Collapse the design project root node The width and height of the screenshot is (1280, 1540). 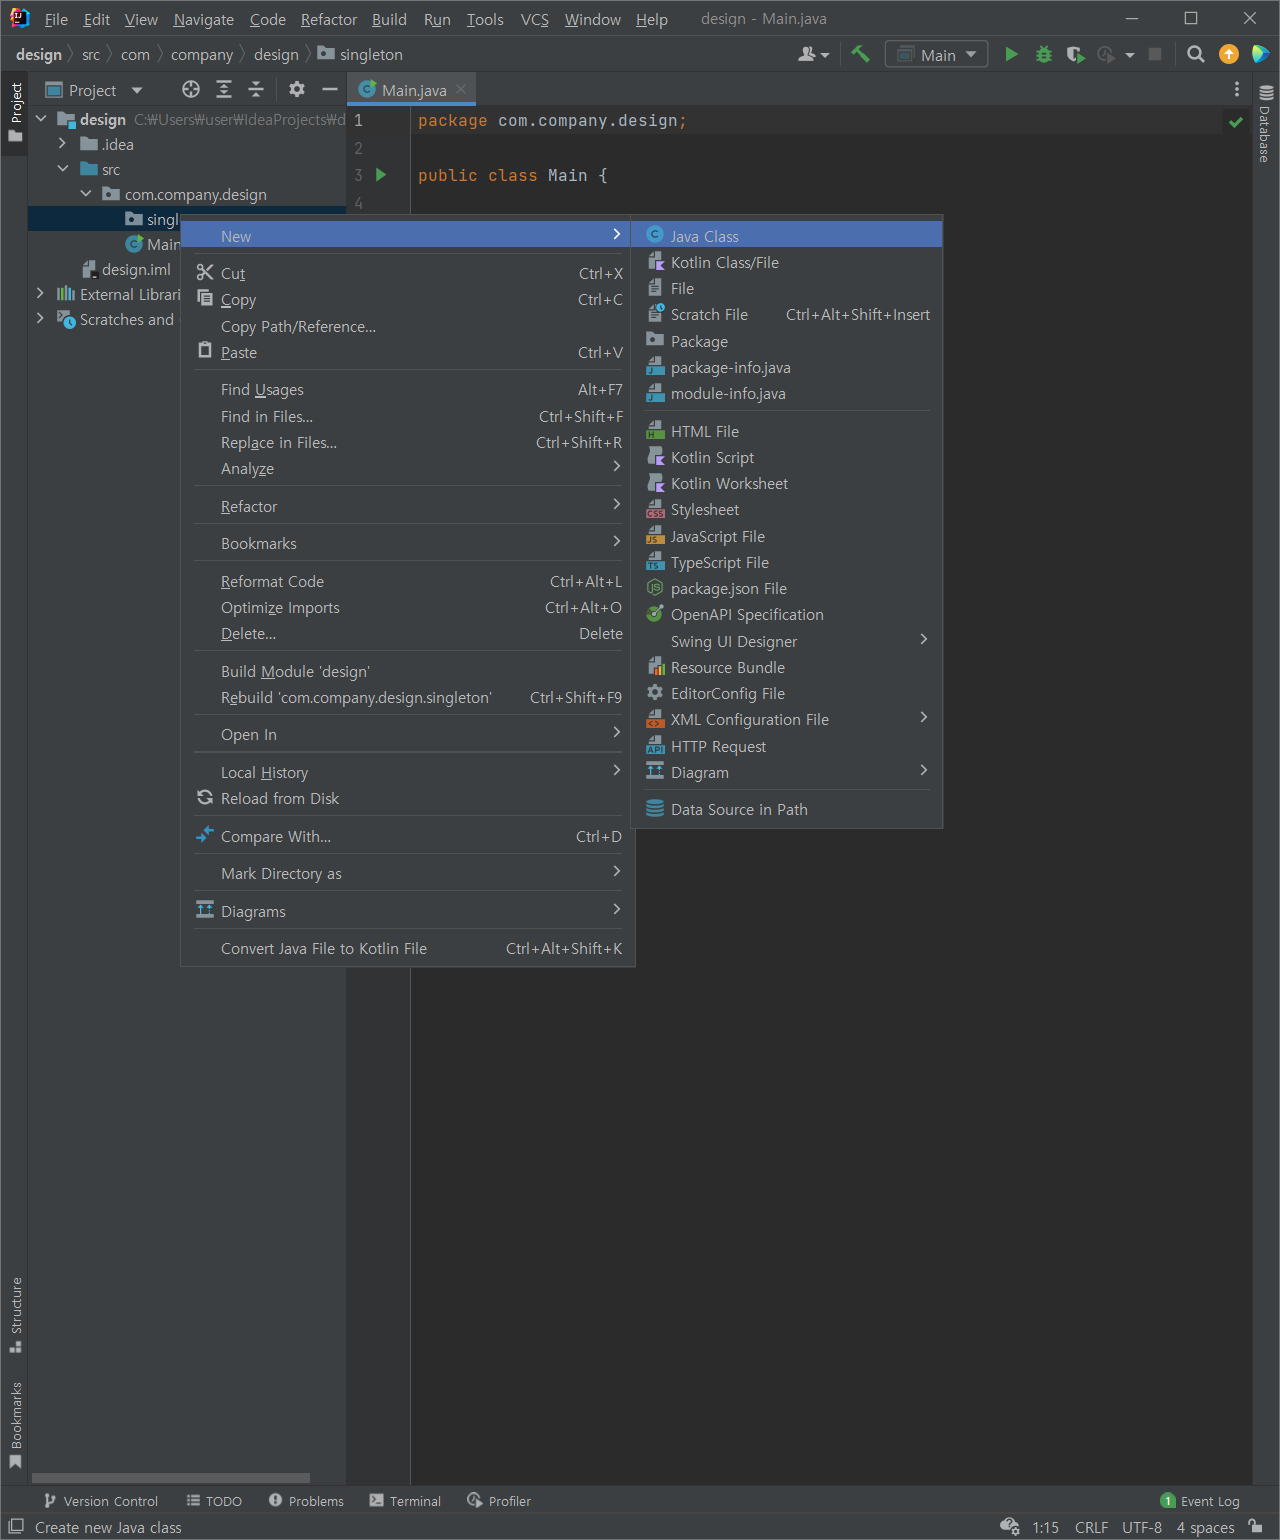(41, 119)
